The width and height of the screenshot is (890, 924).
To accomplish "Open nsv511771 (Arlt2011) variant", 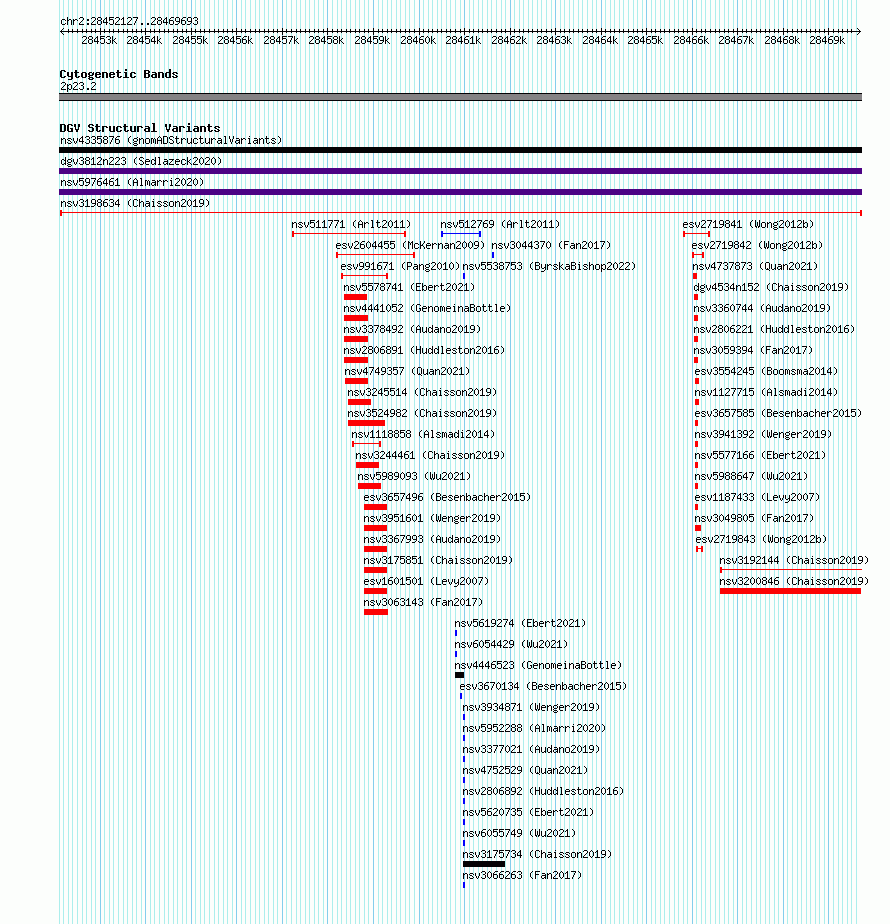I will pyautogui.click(x=351, y=225).
